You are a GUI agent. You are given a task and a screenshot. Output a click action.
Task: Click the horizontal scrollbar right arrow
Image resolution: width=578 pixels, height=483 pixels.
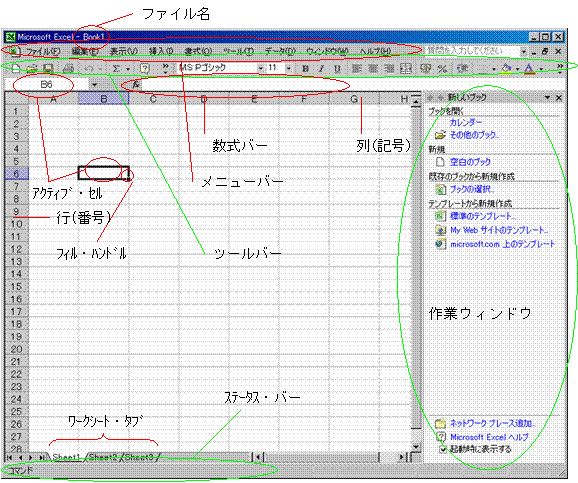(401, 457)
